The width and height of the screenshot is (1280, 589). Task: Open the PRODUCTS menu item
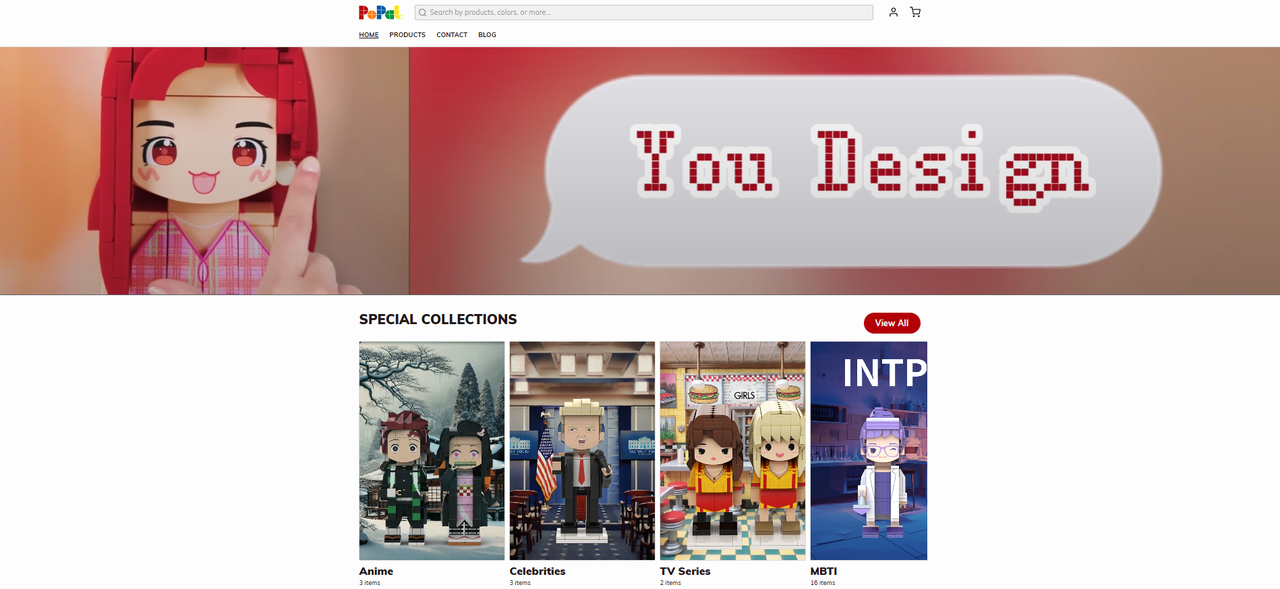click(407, 34)
